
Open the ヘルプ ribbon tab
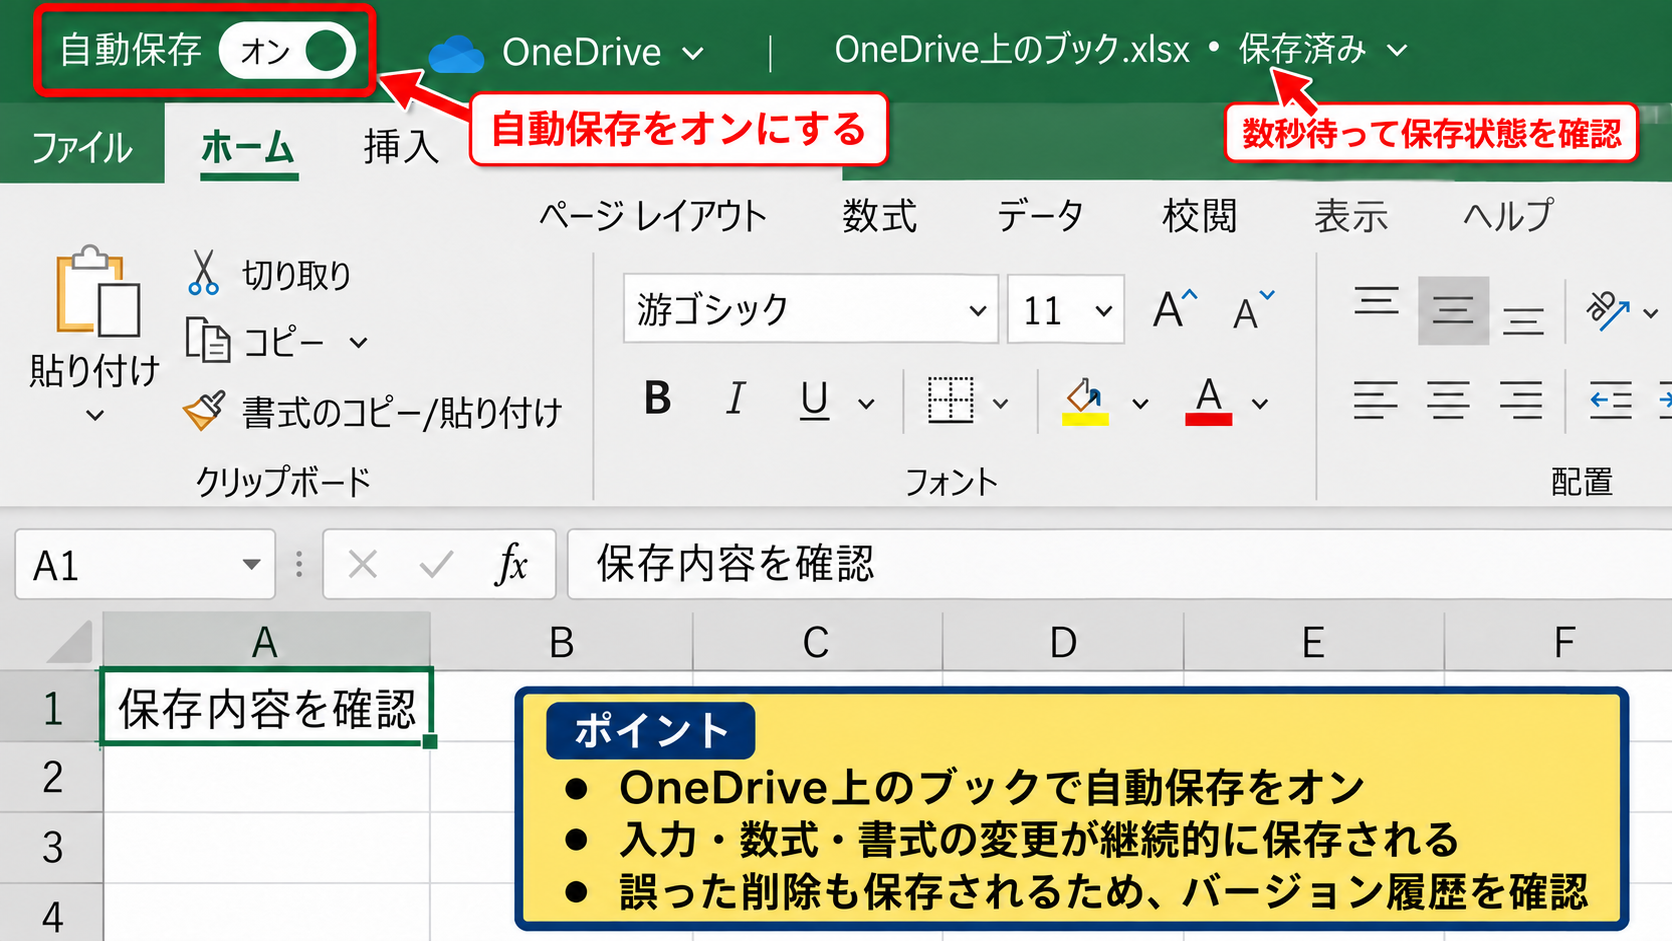[x=1508, y=216]
